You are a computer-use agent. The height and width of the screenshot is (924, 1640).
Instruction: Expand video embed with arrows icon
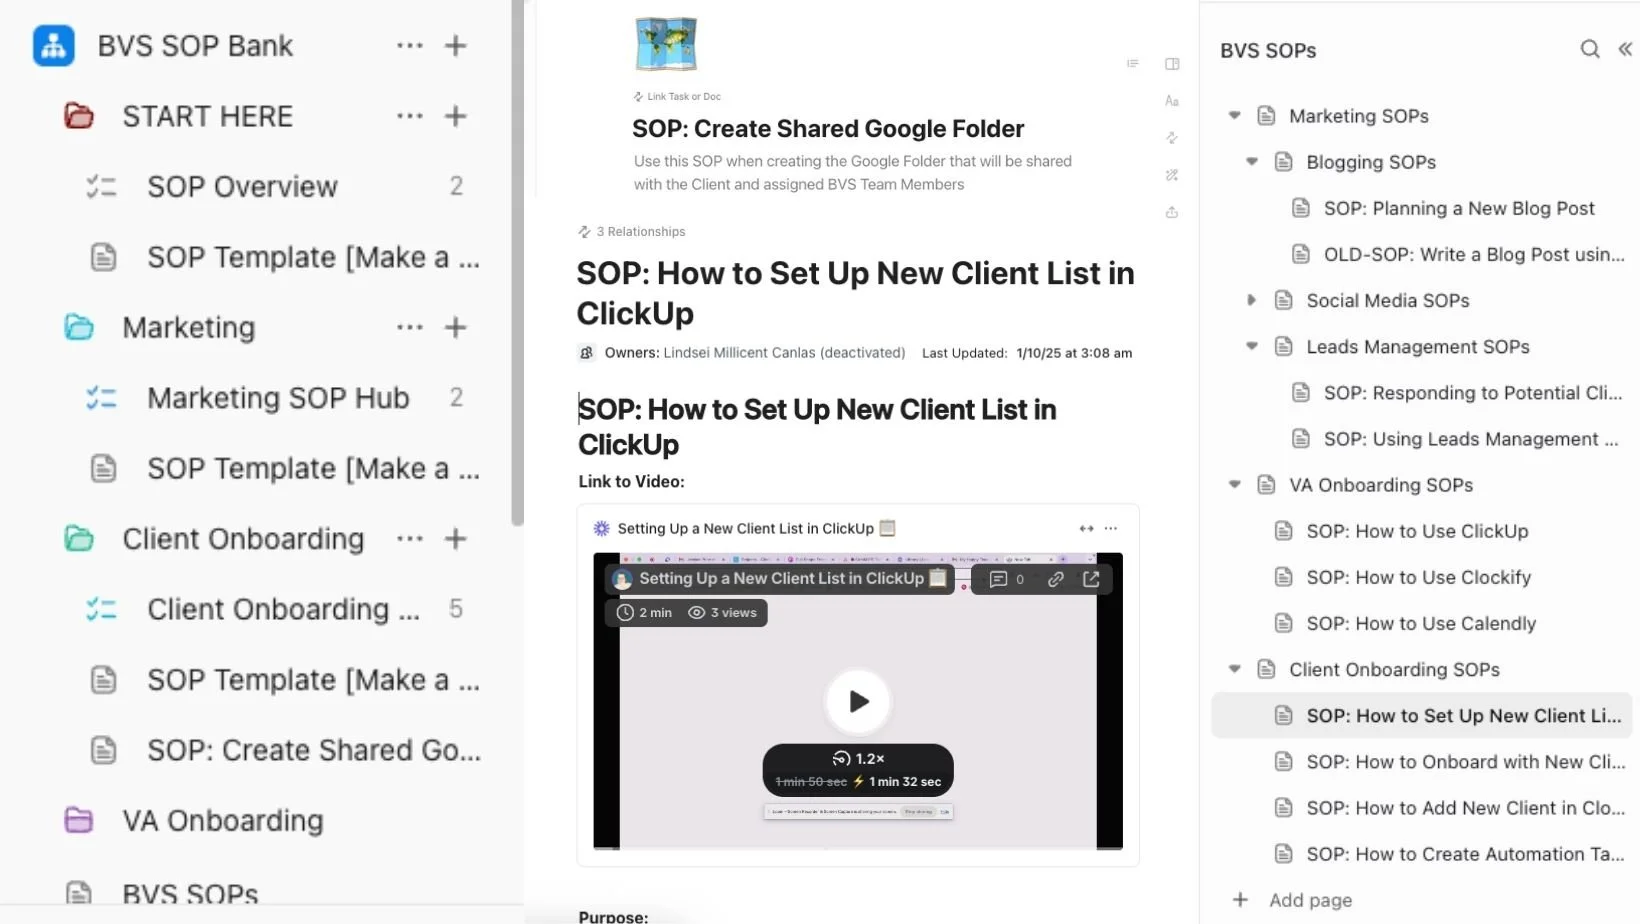point(1086,528)
